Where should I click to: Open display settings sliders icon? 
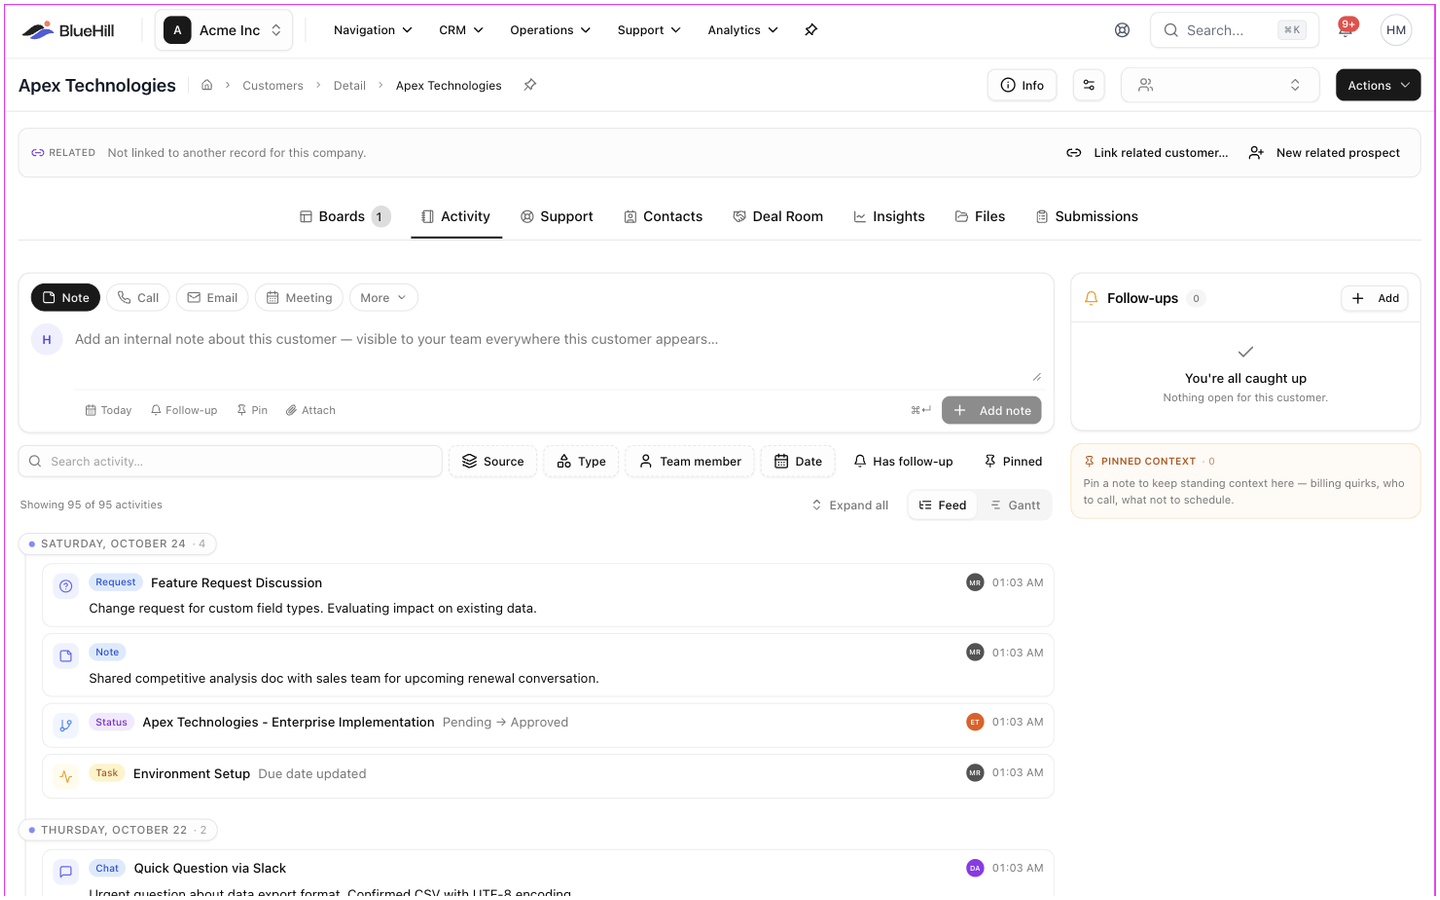(1089, 85)
